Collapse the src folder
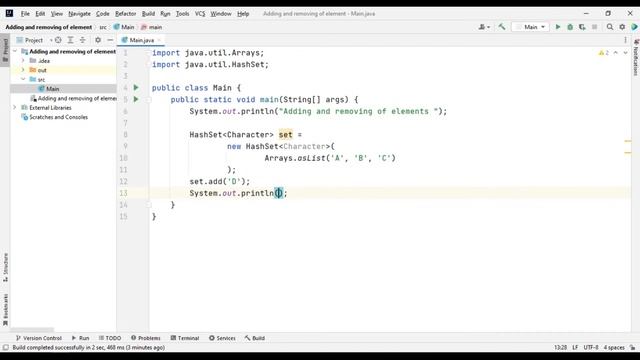Image resolution: width=640 pixels, height=360 pixels. pos(23,79)
